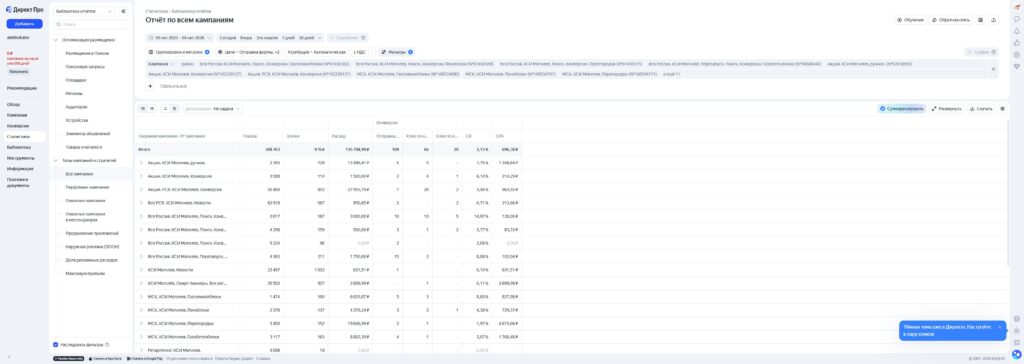Collapse the report library side panel
Screen dimensions: 1024x364
[x=123, y=11]
